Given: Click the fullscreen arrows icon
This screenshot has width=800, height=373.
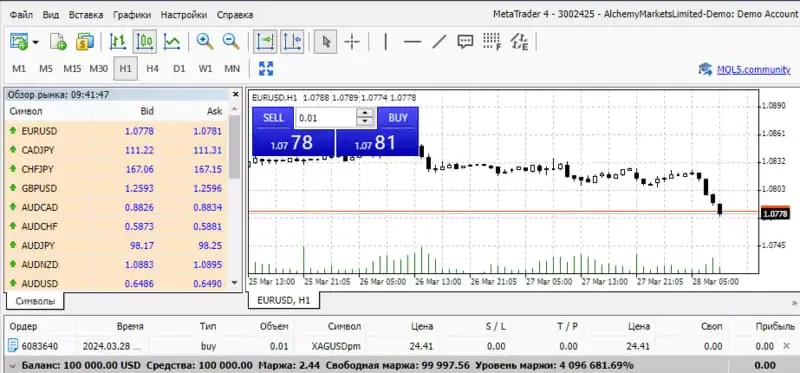Looking at the screenshot, I should coord(266,68).
